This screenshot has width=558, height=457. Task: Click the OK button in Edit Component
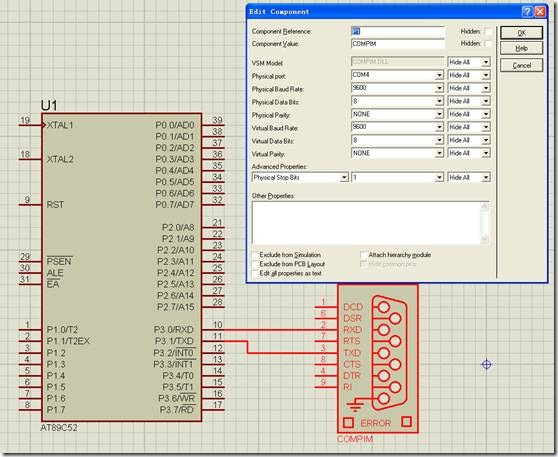pos(521,33)
